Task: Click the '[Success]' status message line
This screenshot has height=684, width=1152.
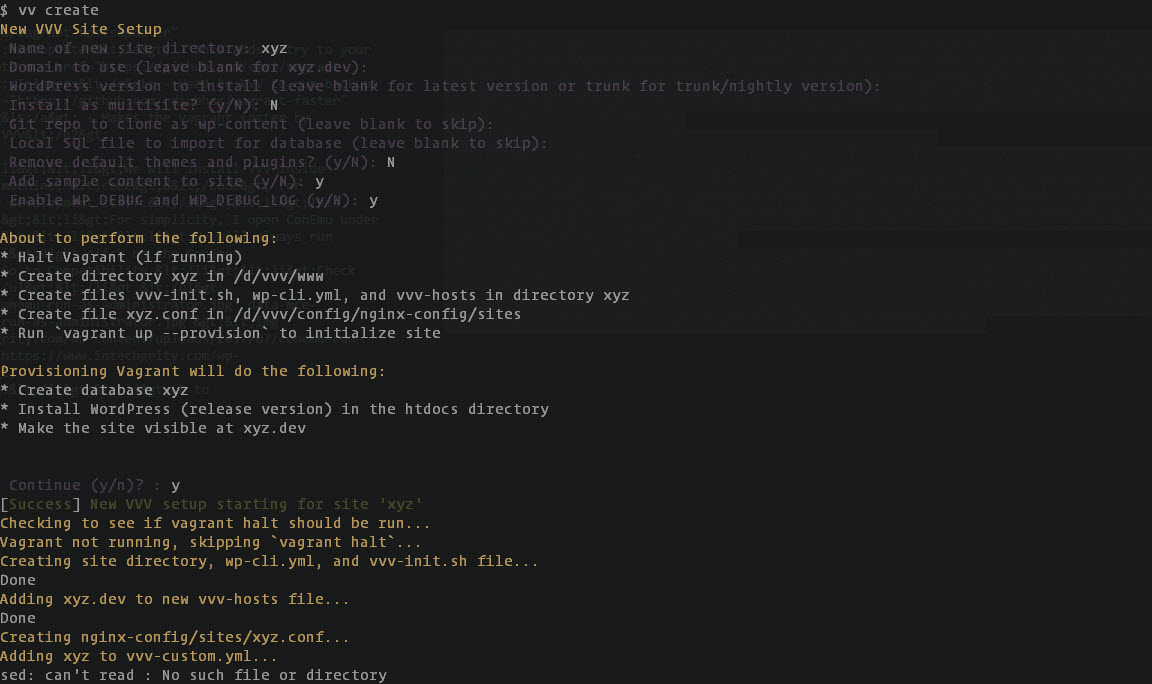Action: (x=212, y=505)
